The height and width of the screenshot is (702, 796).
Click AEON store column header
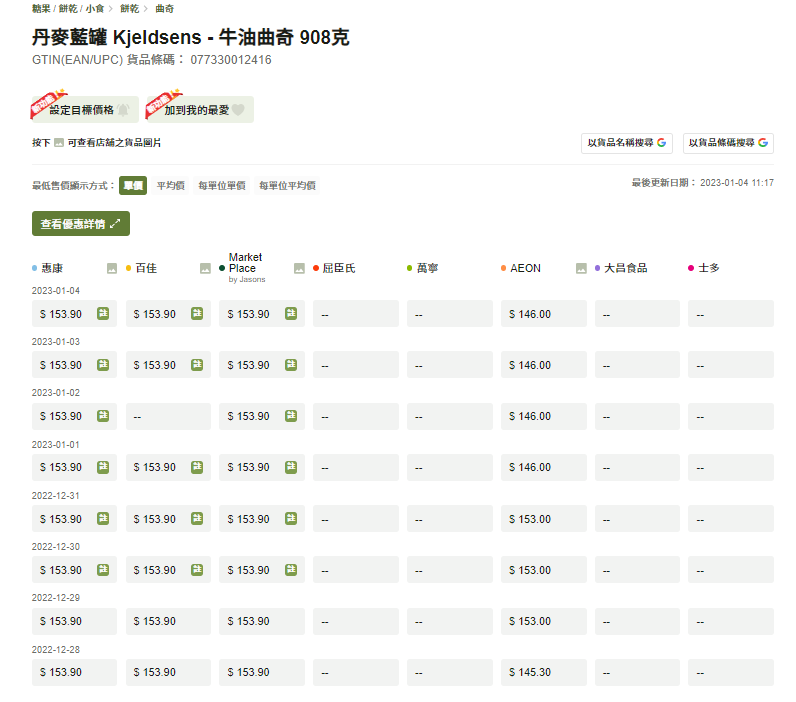[x=525, y=268]
